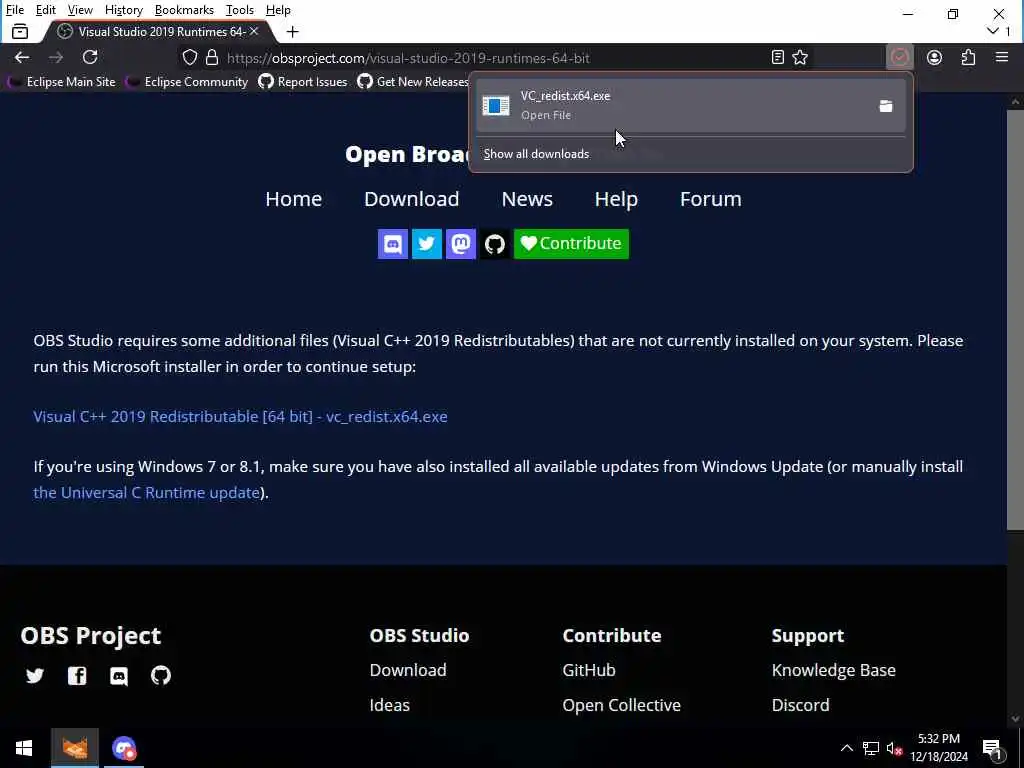Click the Firefox taskbar icon
1024x768 pixels.
(x=74, y=748)
